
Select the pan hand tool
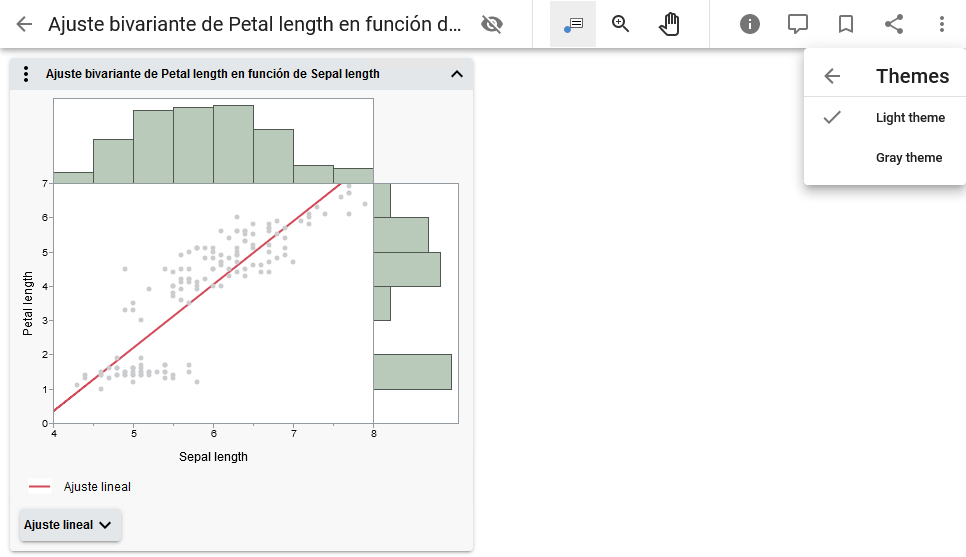point(669,24)
